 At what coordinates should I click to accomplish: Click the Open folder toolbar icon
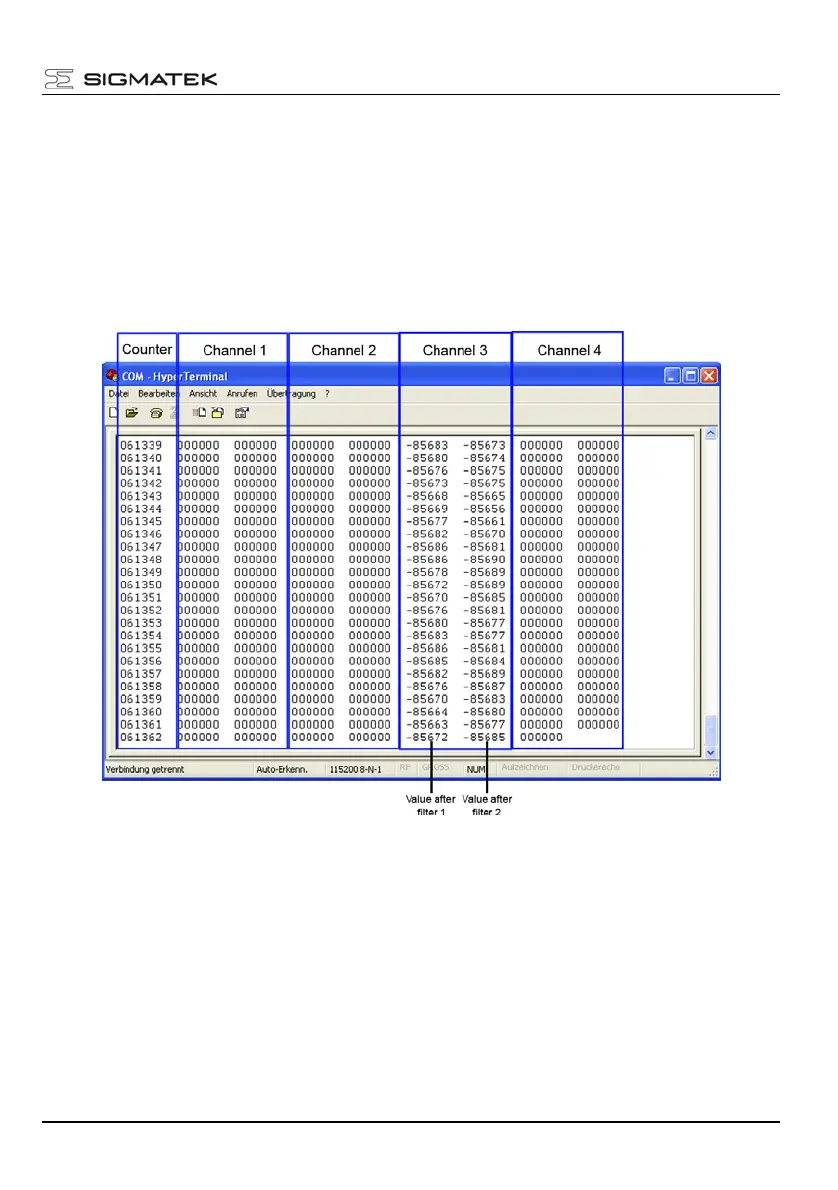coord(132,413)
